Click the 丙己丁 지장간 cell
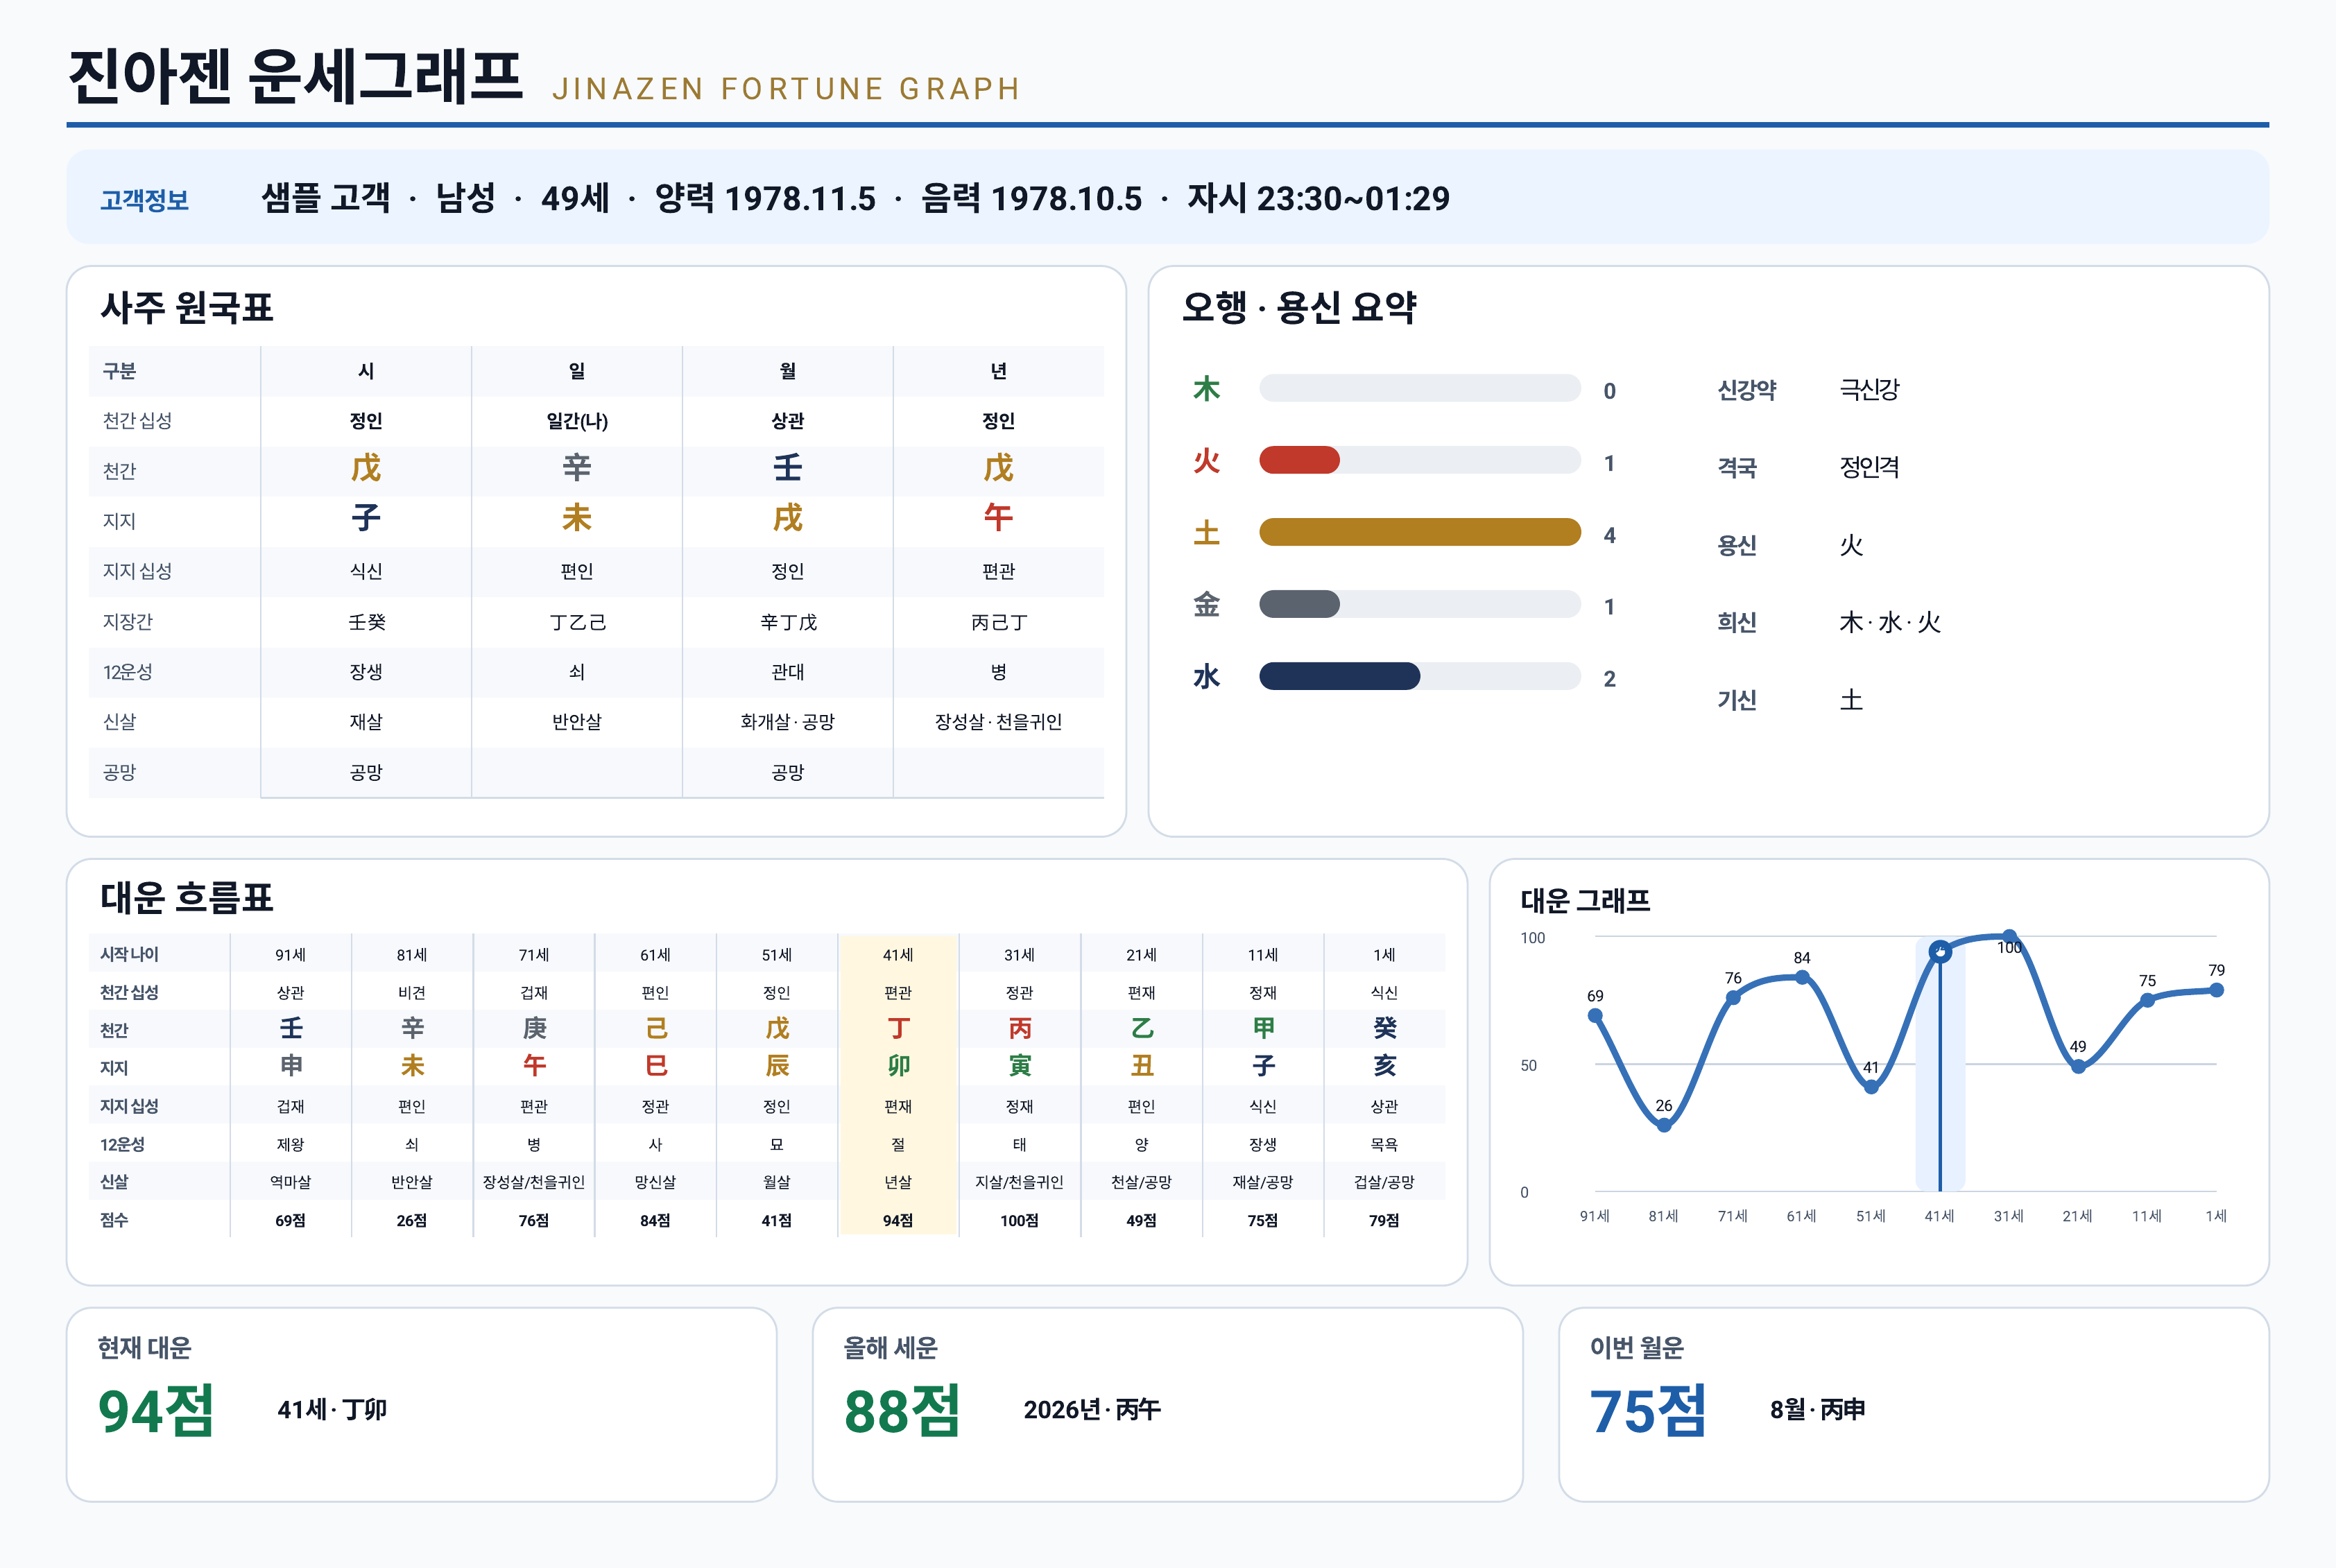The image size is (2336, 1568). (x=998, y=622)
